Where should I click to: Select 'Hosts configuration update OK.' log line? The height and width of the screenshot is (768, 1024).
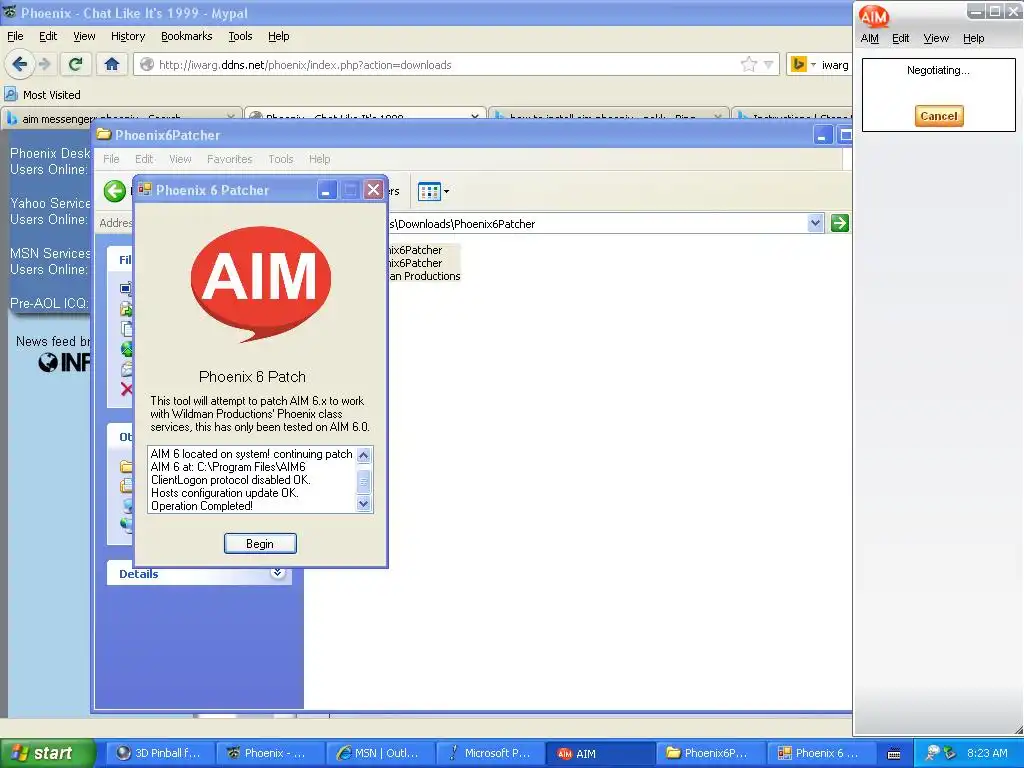(225, 493)
